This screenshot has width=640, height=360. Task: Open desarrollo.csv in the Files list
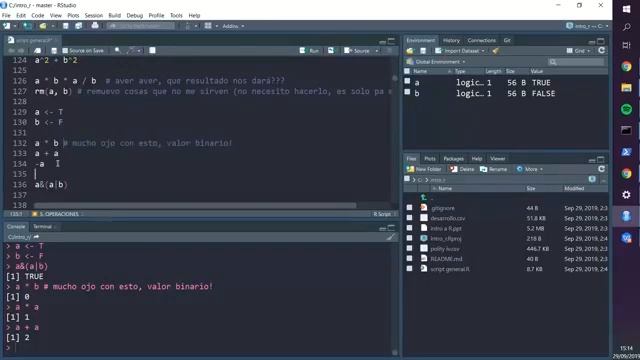click(447, 218)
